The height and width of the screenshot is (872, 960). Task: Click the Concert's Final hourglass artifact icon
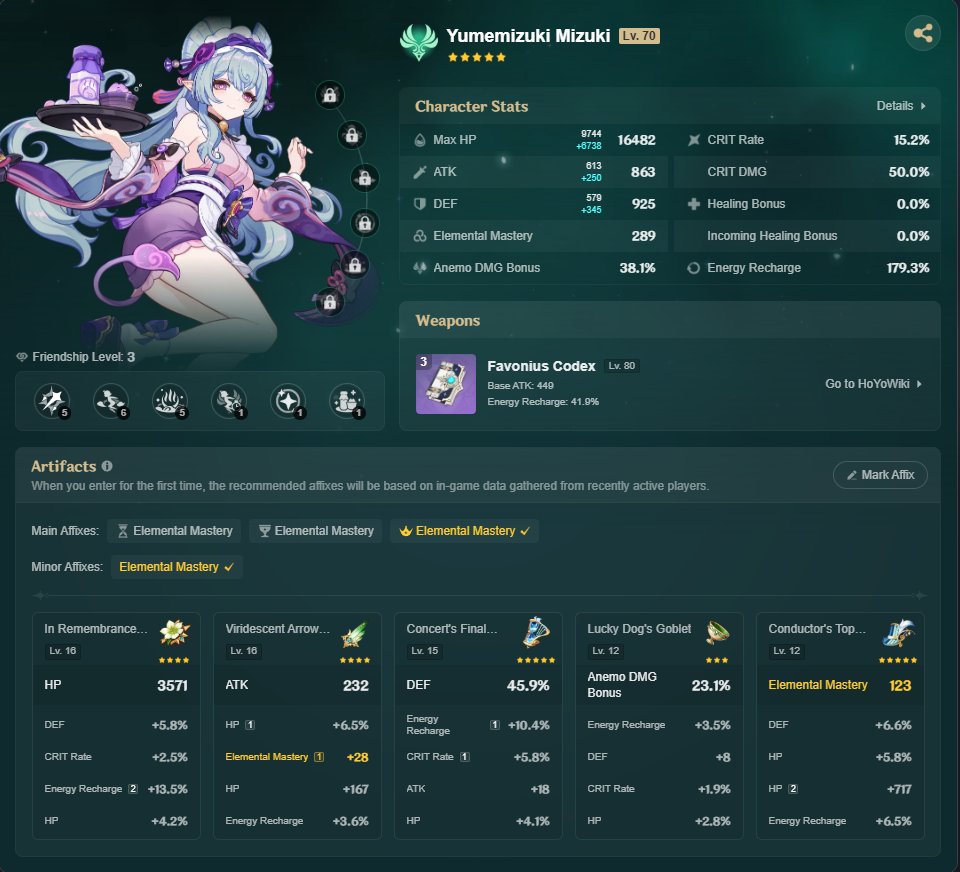(536, 632)
